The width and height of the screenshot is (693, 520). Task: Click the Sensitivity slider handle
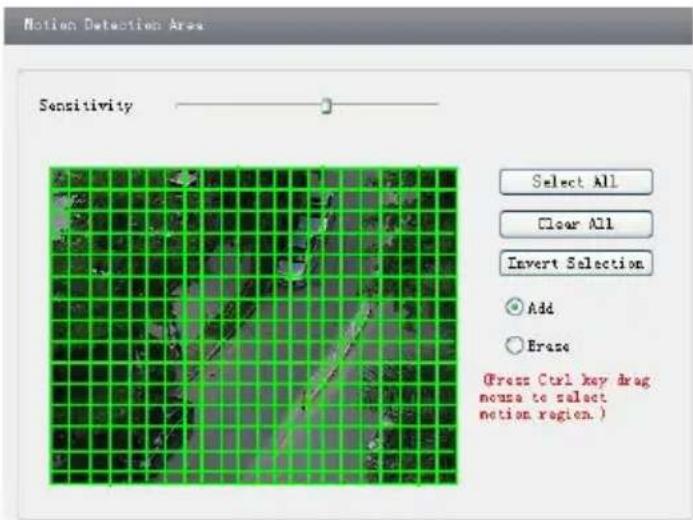[327, 106]
